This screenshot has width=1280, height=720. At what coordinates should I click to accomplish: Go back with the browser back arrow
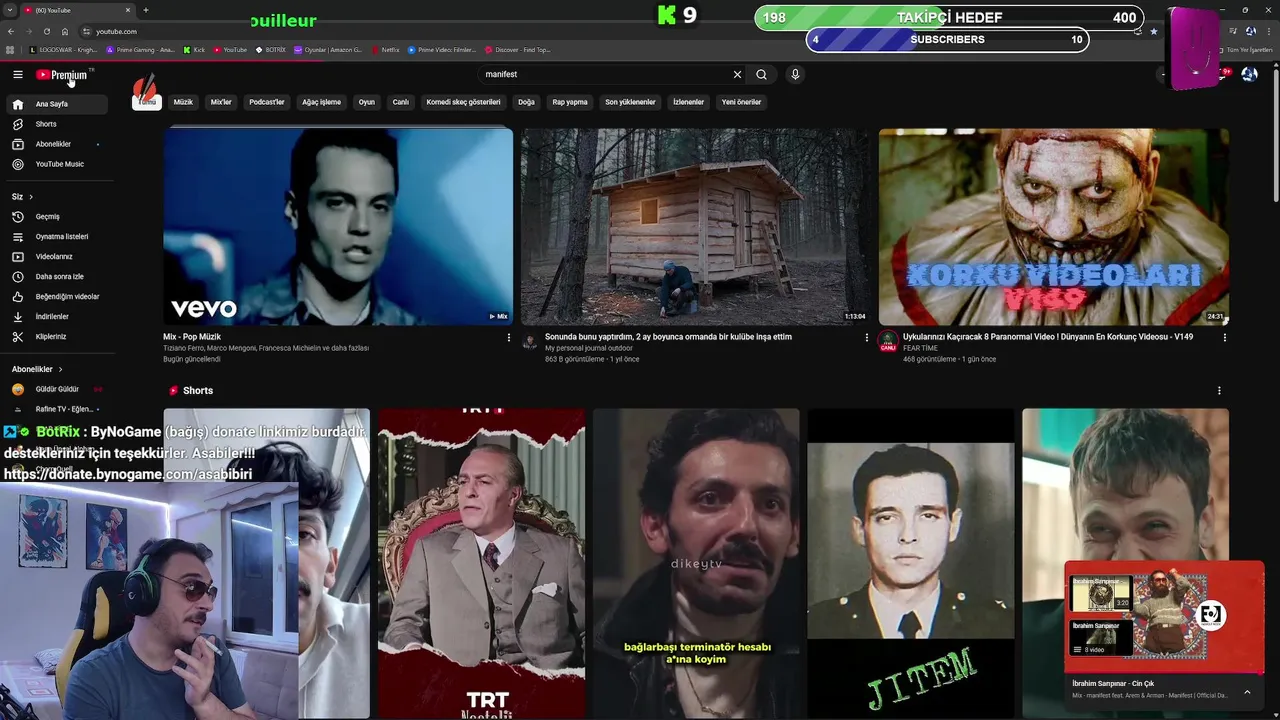click(9, 31)
